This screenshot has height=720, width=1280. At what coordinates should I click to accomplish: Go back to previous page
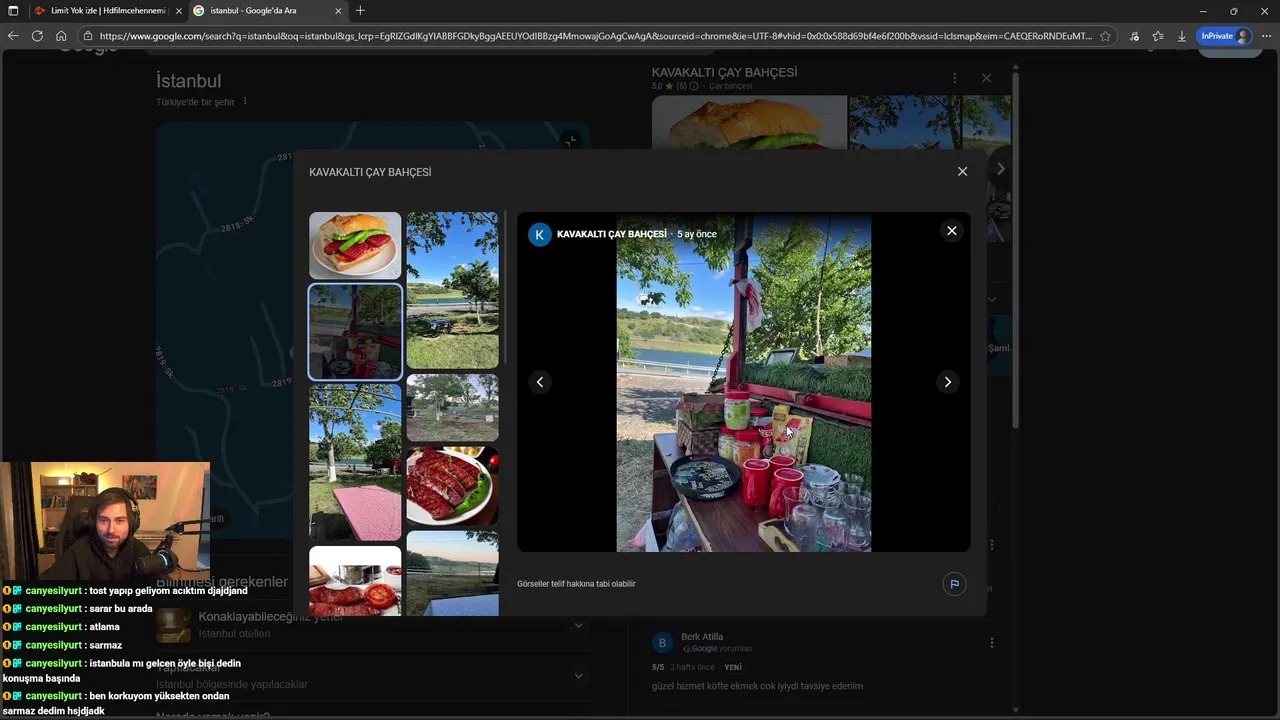[x=13, y=36]
